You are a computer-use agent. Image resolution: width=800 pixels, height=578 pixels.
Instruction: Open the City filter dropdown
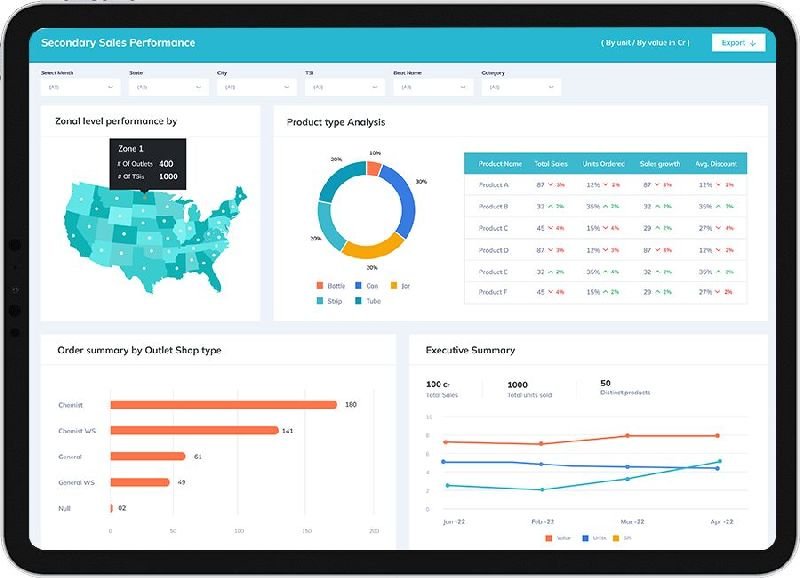point(256,87)
